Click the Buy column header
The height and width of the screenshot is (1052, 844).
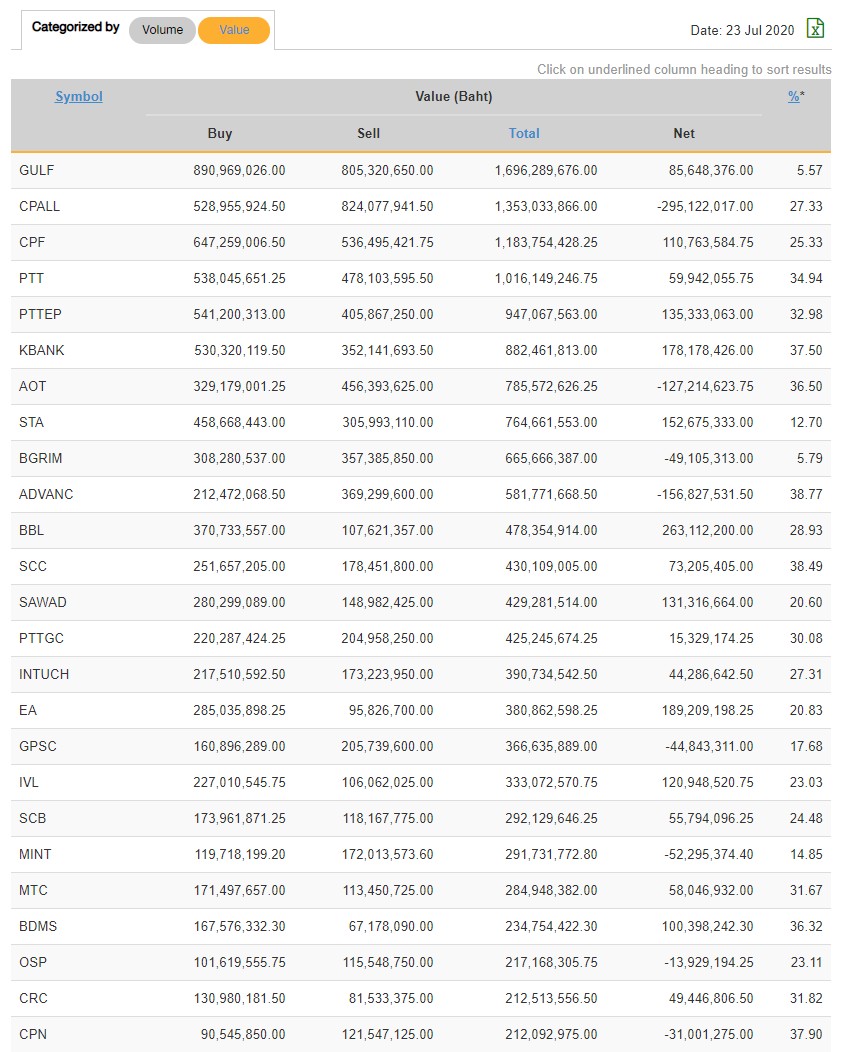pos(220,133)
